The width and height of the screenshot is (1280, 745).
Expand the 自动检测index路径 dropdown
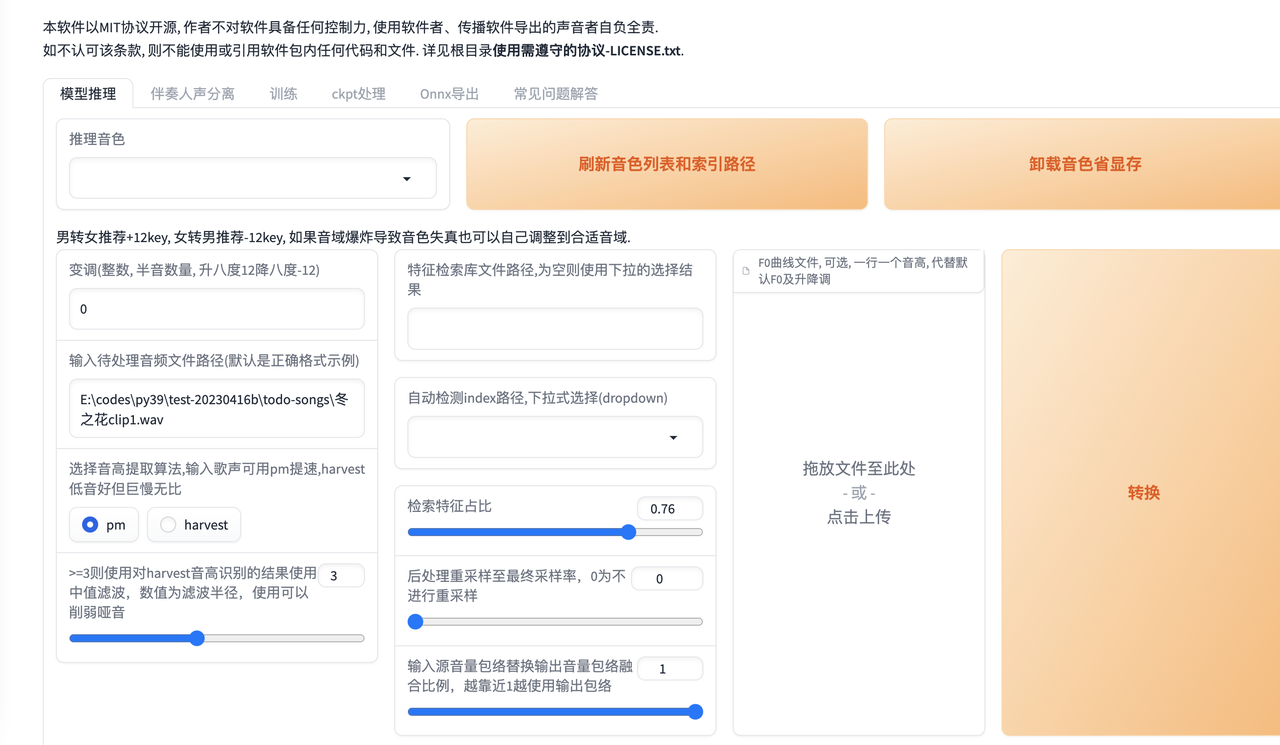coord(554,437)
